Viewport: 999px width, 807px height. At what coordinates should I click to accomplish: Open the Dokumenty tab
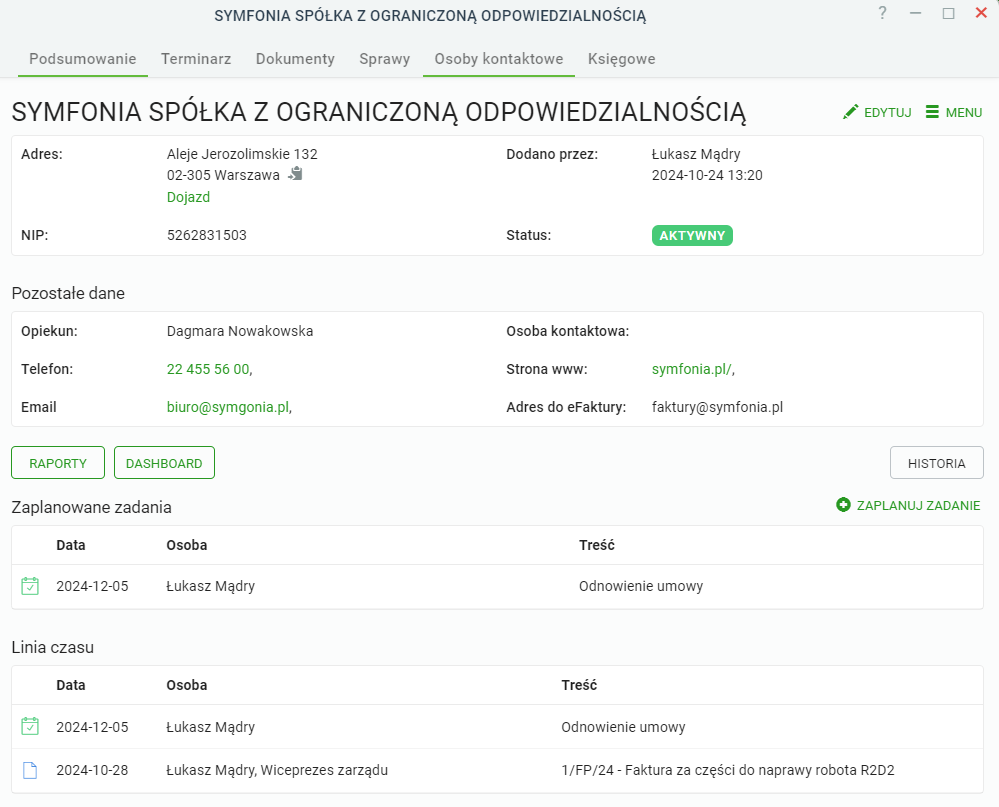tap(295, 59)
